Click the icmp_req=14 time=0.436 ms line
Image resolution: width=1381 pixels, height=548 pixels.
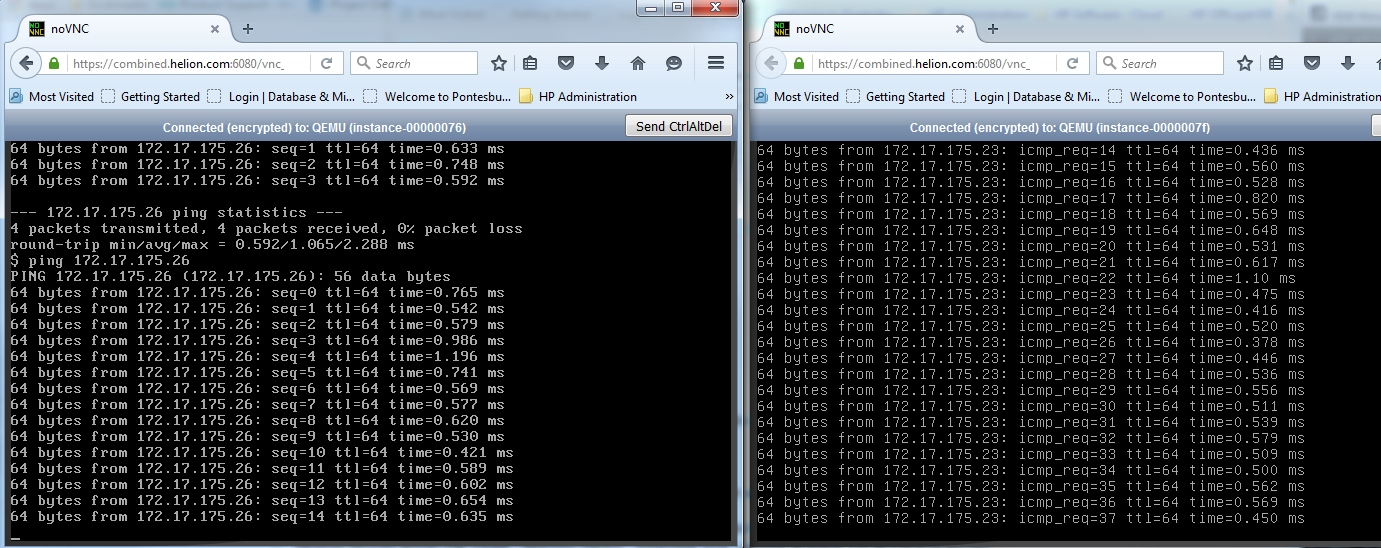tap(1031, 150)
